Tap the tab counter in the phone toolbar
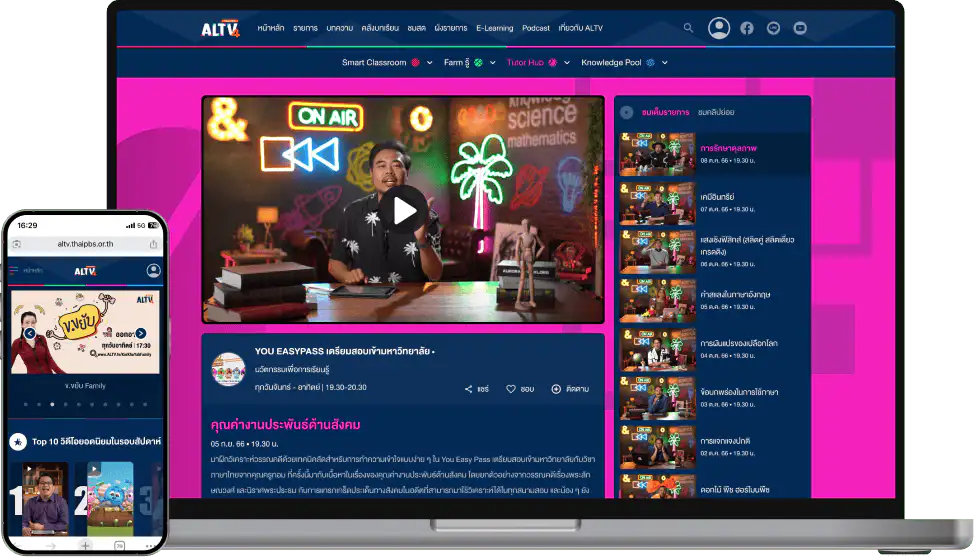 tap(119, 545)
